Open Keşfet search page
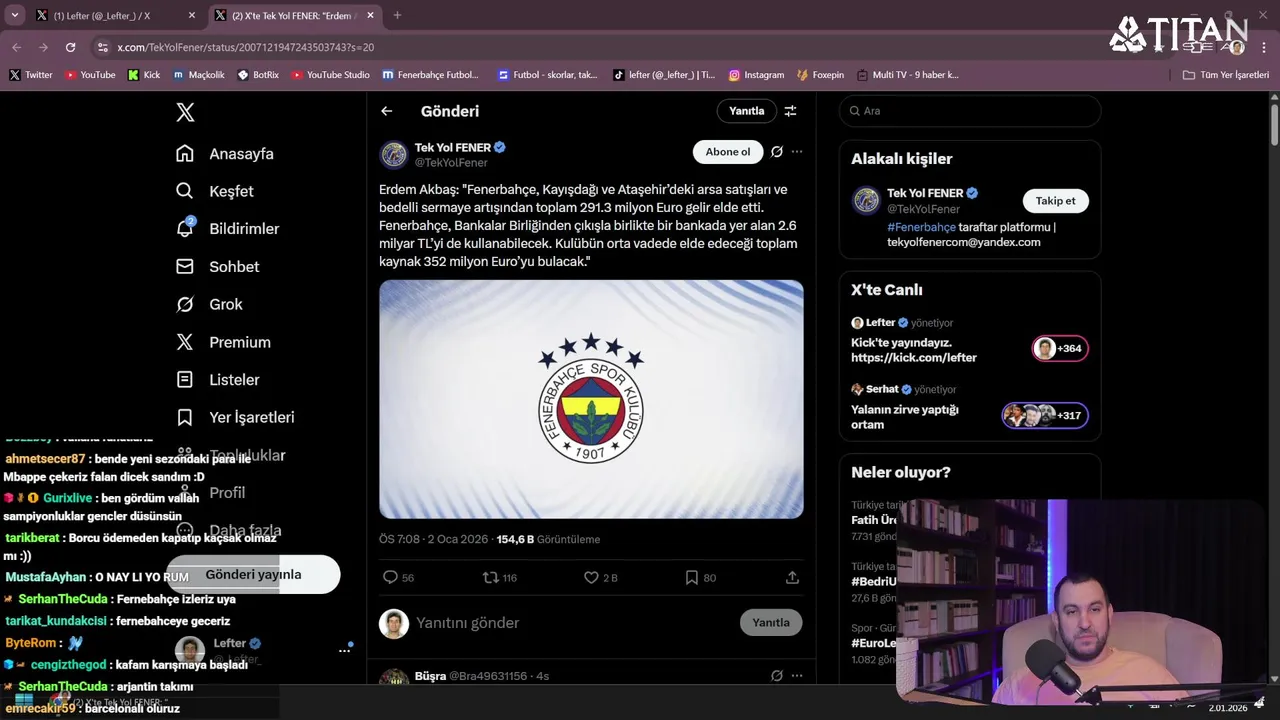Viewport: 1280px width, 720px height. click(x=214, y=191)
